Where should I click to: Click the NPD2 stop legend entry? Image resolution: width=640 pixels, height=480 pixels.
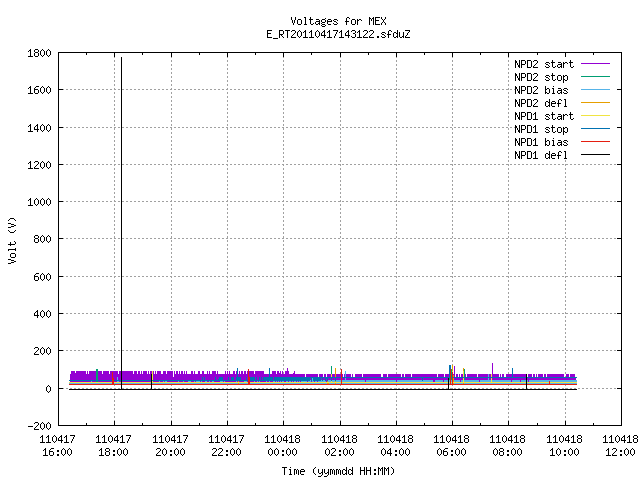pos(562,77)
